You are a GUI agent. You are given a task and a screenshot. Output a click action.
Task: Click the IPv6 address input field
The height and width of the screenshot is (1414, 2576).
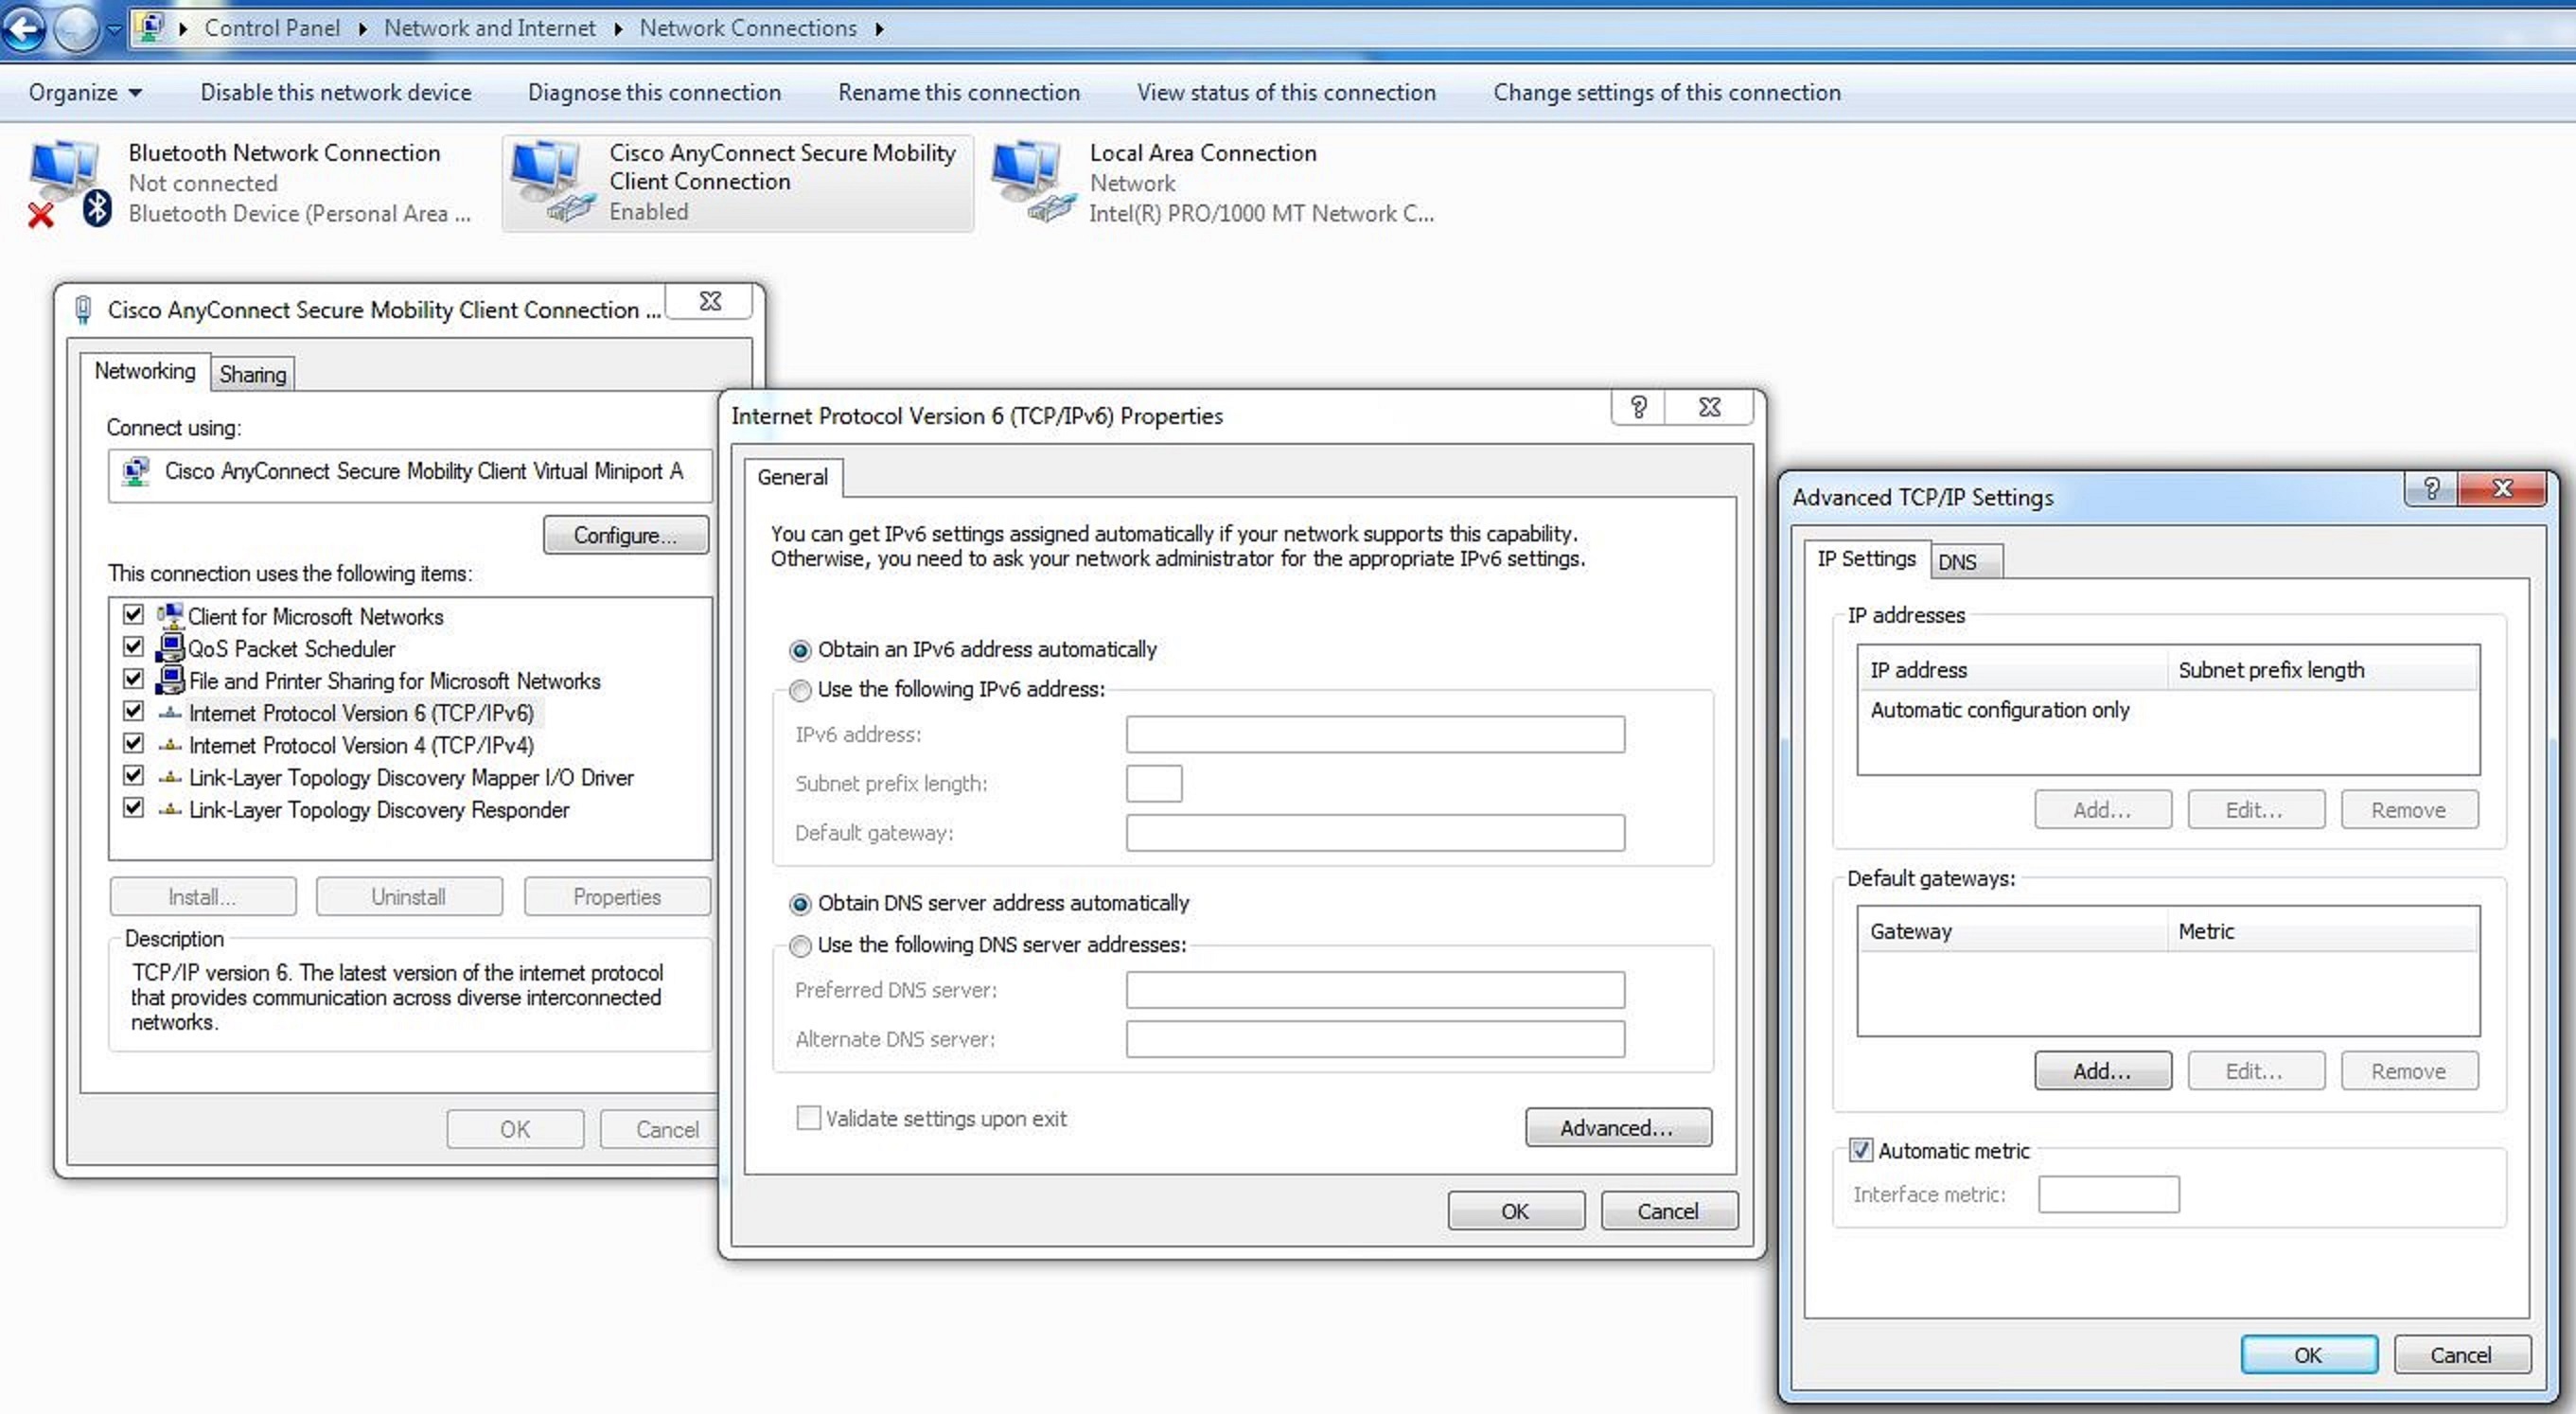click(1375, 734)
